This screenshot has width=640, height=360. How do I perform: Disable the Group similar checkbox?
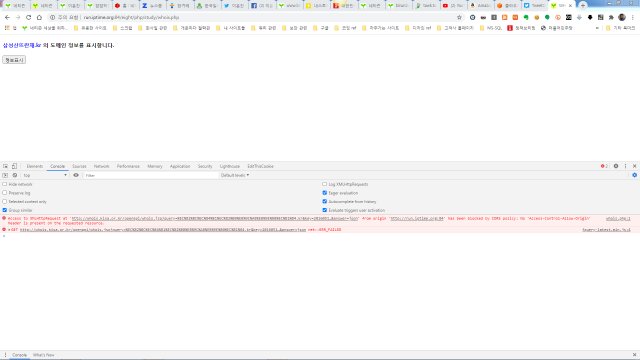coord(4,210)
